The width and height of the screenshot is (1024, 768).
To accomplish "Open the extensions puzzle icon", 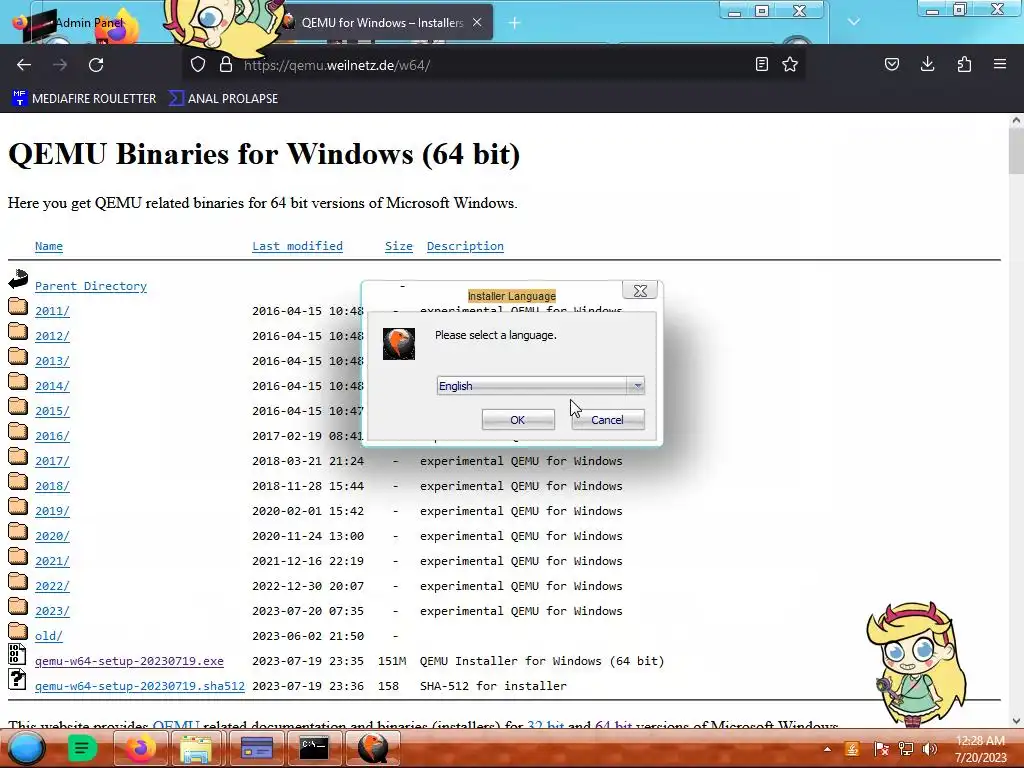I will (964, 64).
